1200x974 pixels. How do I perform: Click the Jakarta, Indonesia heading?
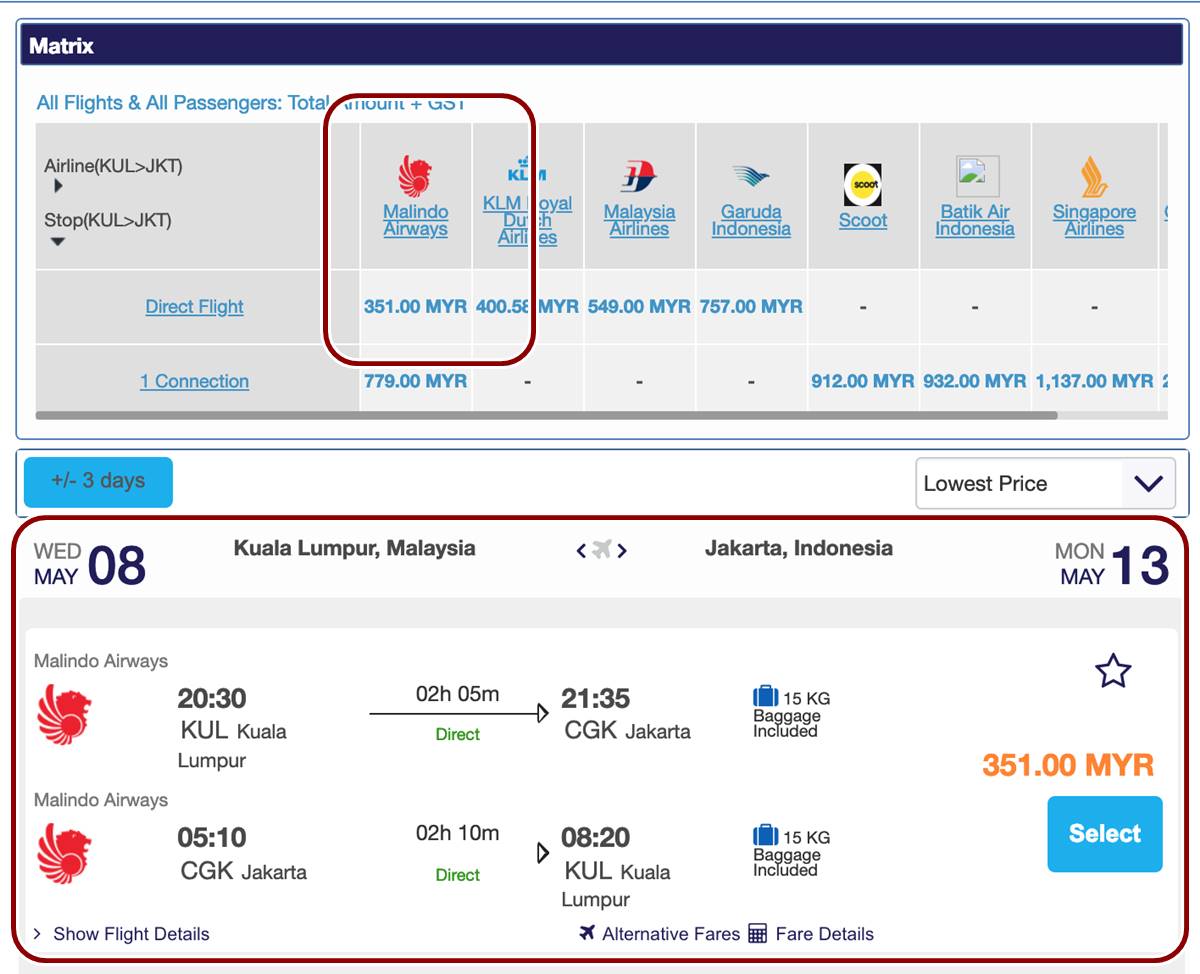[799, 548]
